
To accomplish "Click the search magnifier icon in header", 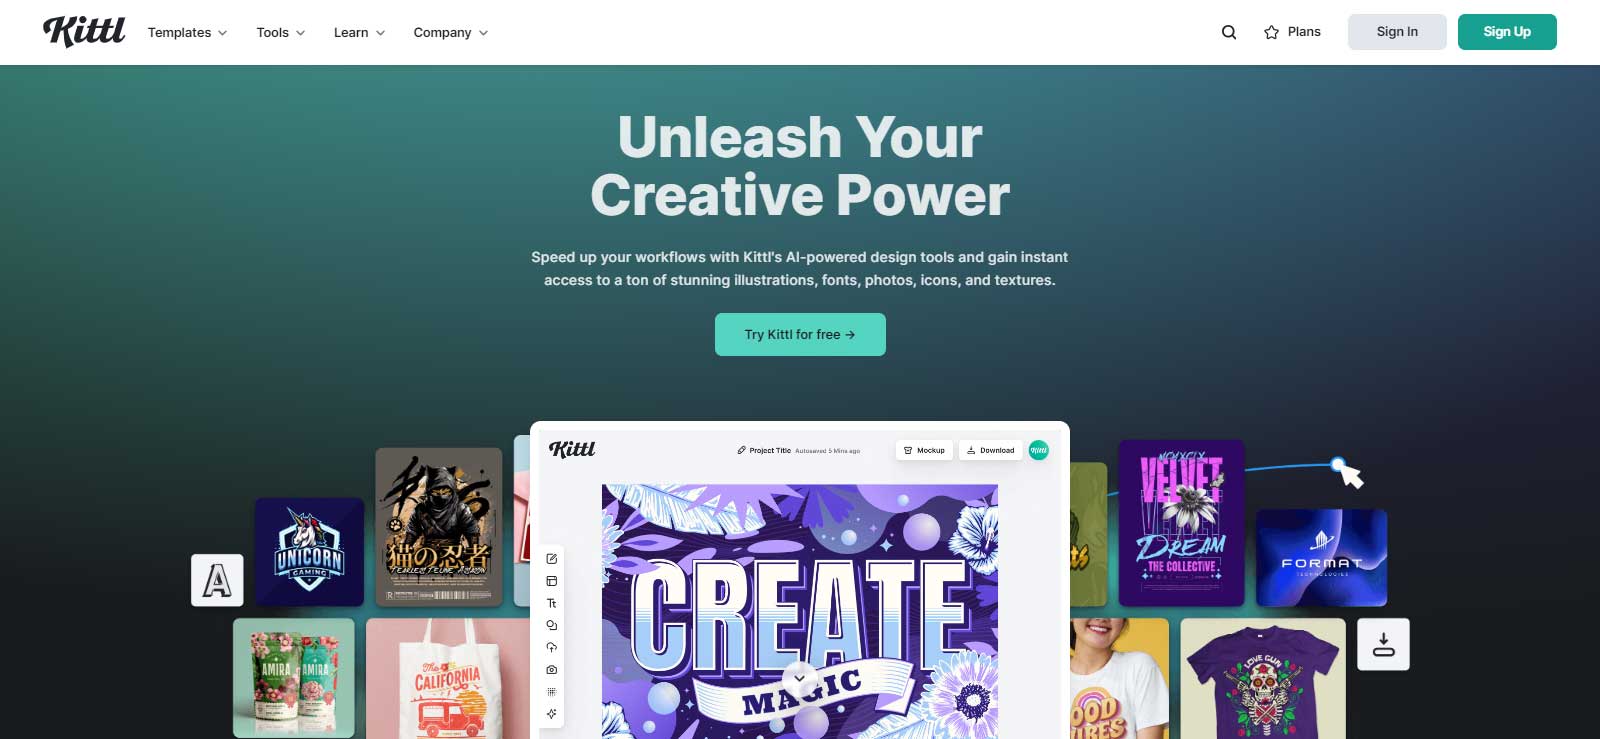I will 1229,32.
